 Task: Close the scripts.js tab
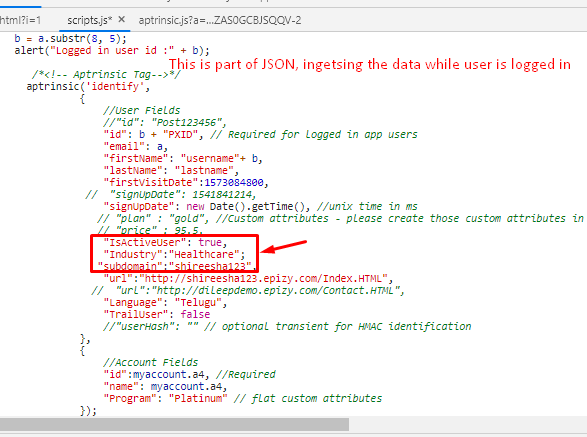tap(121, 19)
